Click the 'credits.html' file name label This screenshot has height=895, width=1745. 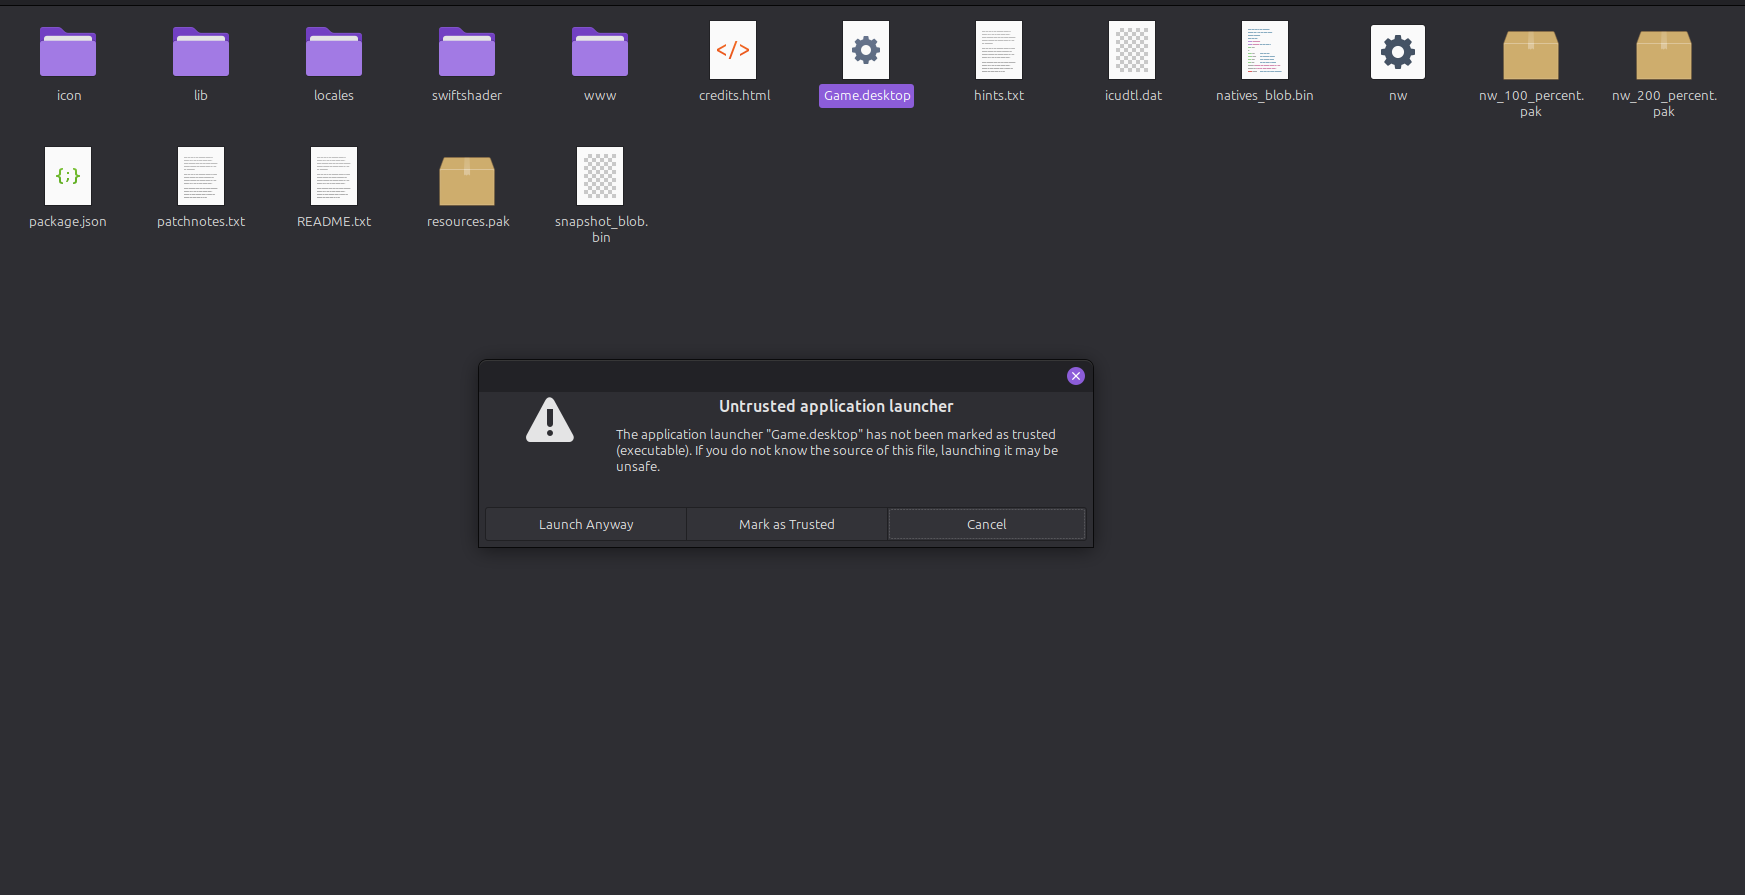coord(735,96)
